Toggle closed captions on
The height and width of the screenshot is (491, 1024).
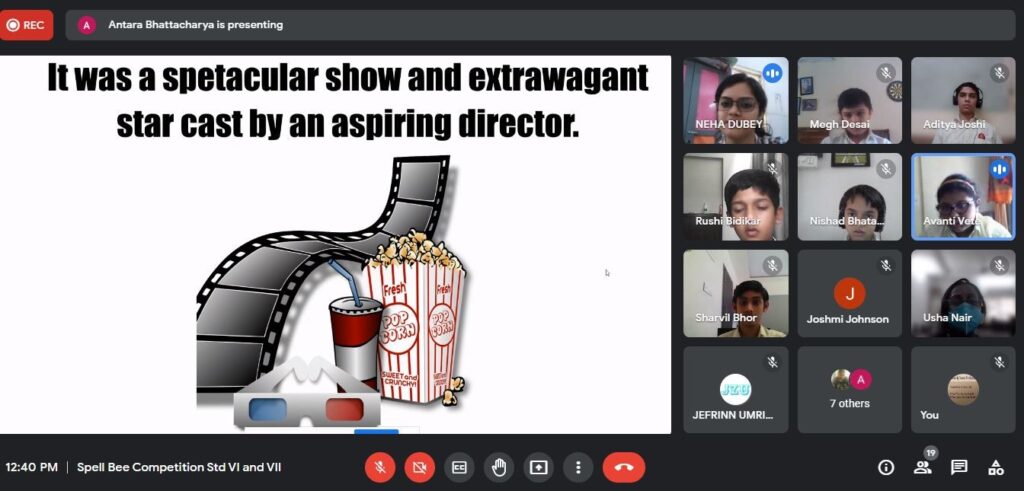point(459,467)
